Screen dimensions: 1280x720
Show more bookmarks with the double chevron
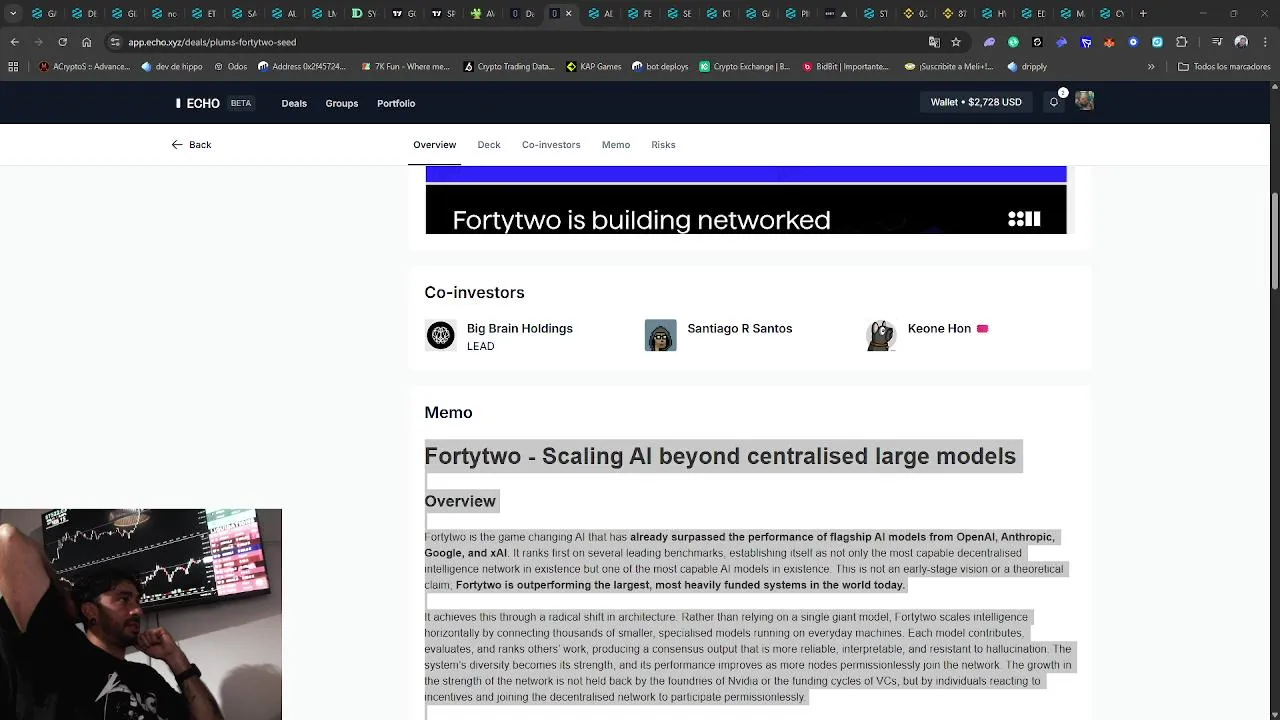pos(1151,67)
